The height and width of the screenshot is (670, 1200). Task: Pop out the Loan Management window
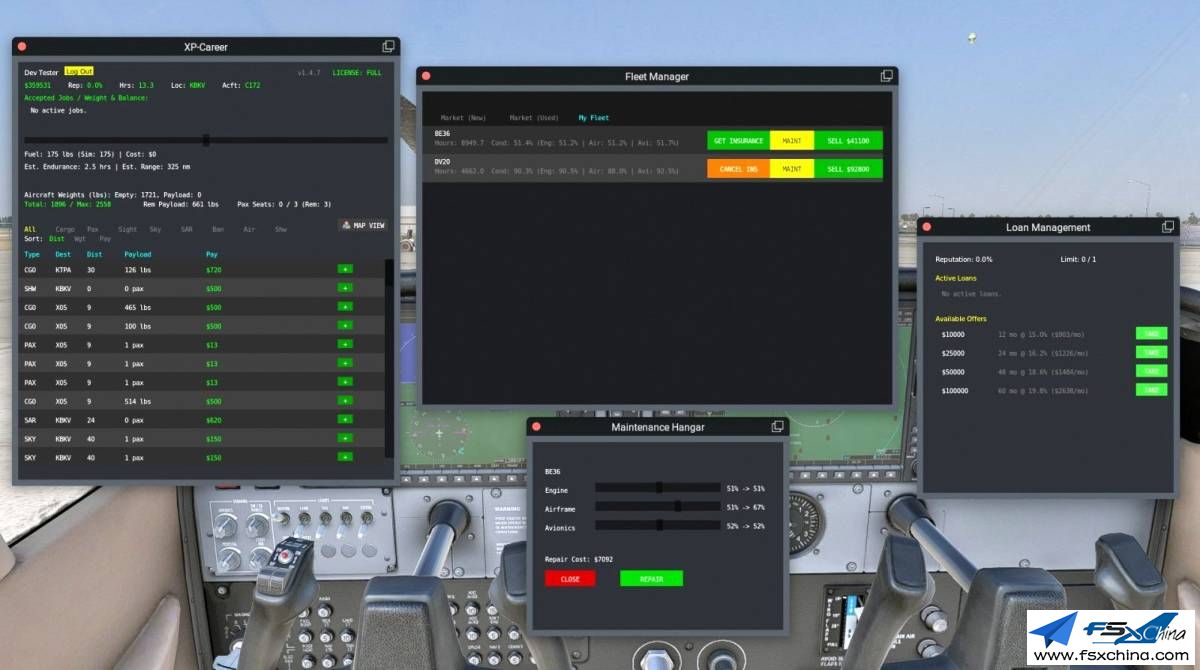click(1168, 227)
